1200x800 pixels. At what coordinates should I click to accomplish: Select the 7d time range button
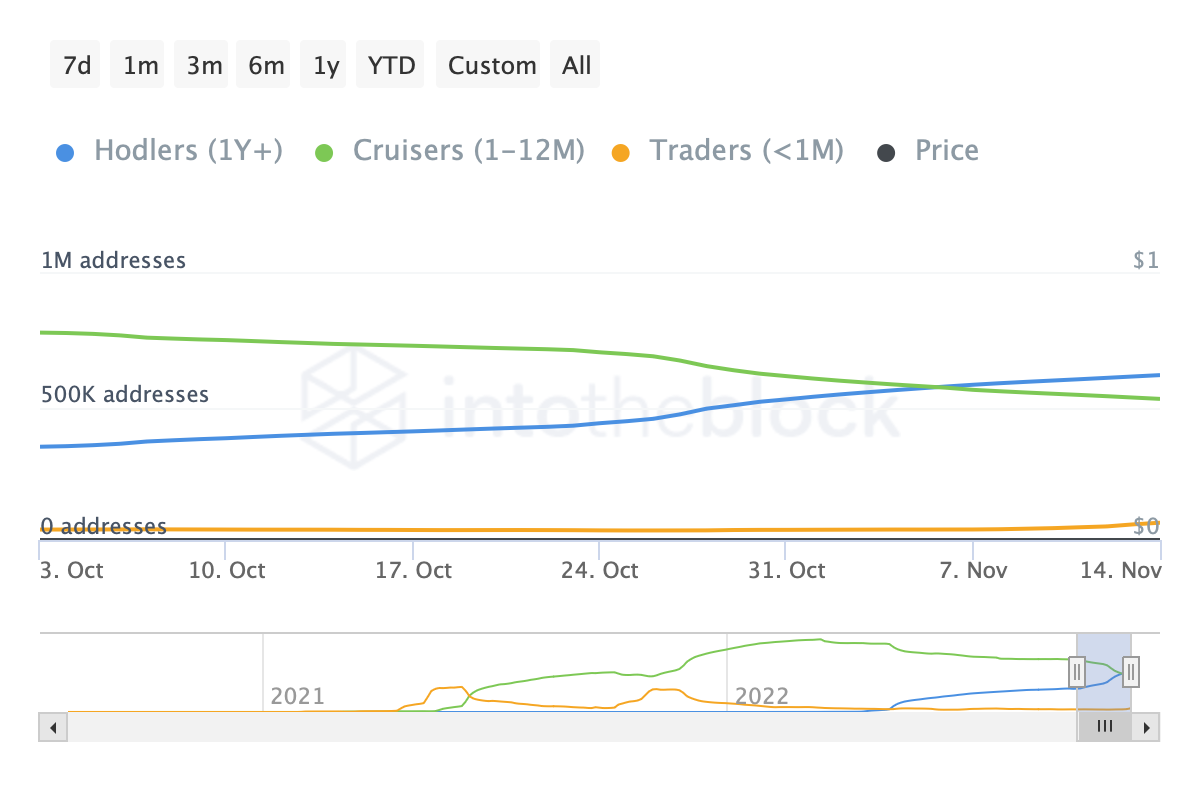pyautogui.click(x=76, y=65)
